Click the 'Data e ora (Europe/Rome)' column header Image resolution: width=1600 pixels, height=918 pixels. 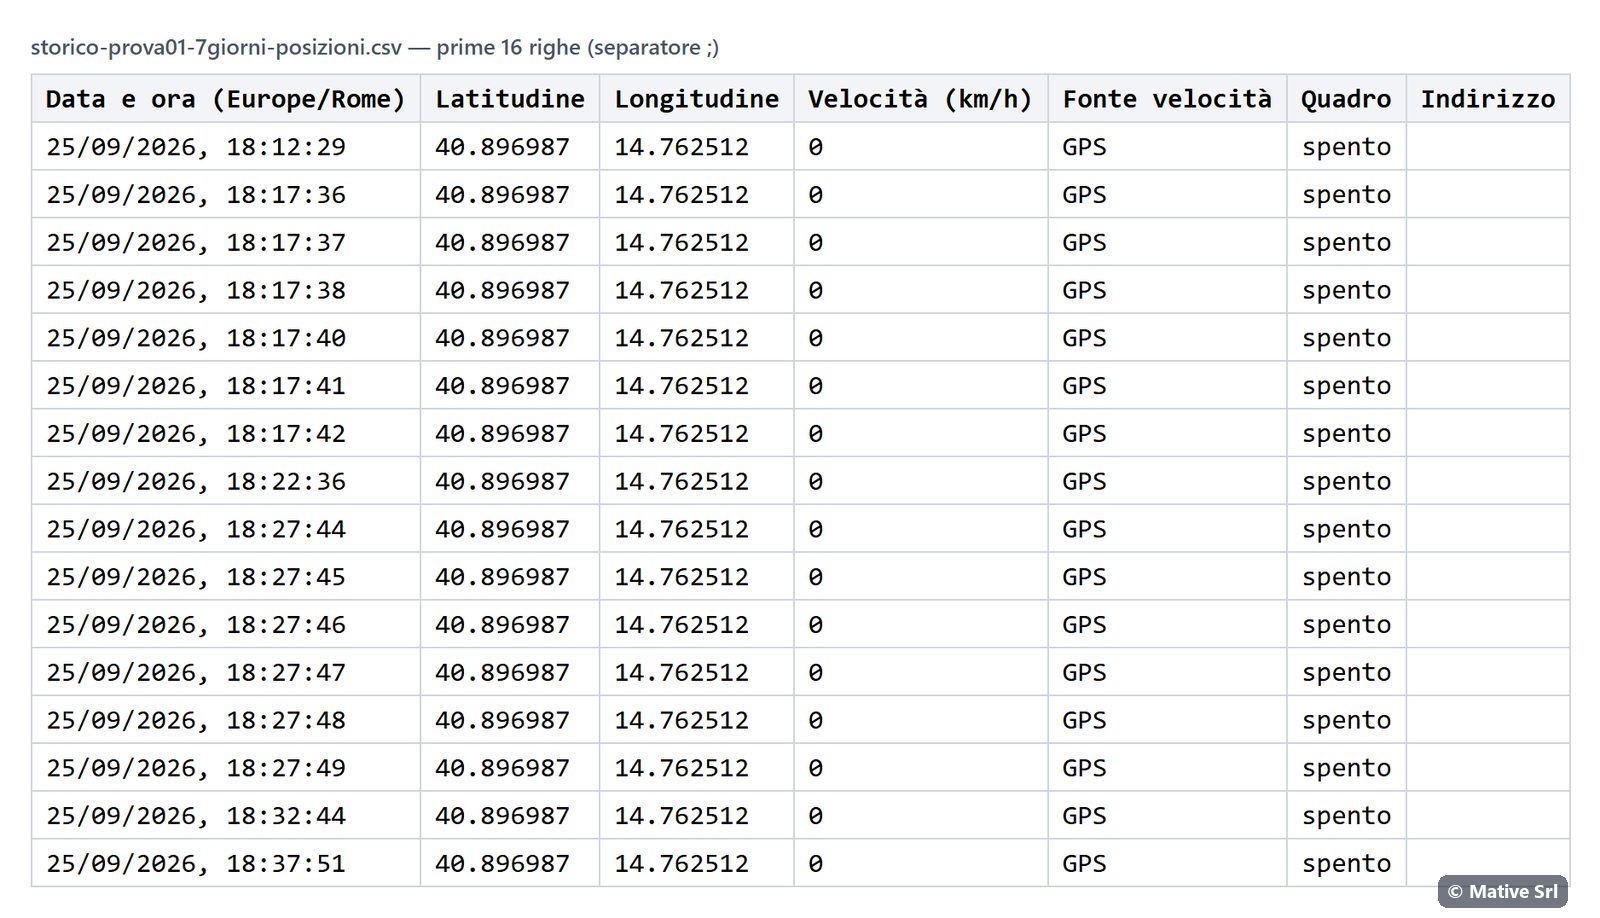click(x=225, y=99)
